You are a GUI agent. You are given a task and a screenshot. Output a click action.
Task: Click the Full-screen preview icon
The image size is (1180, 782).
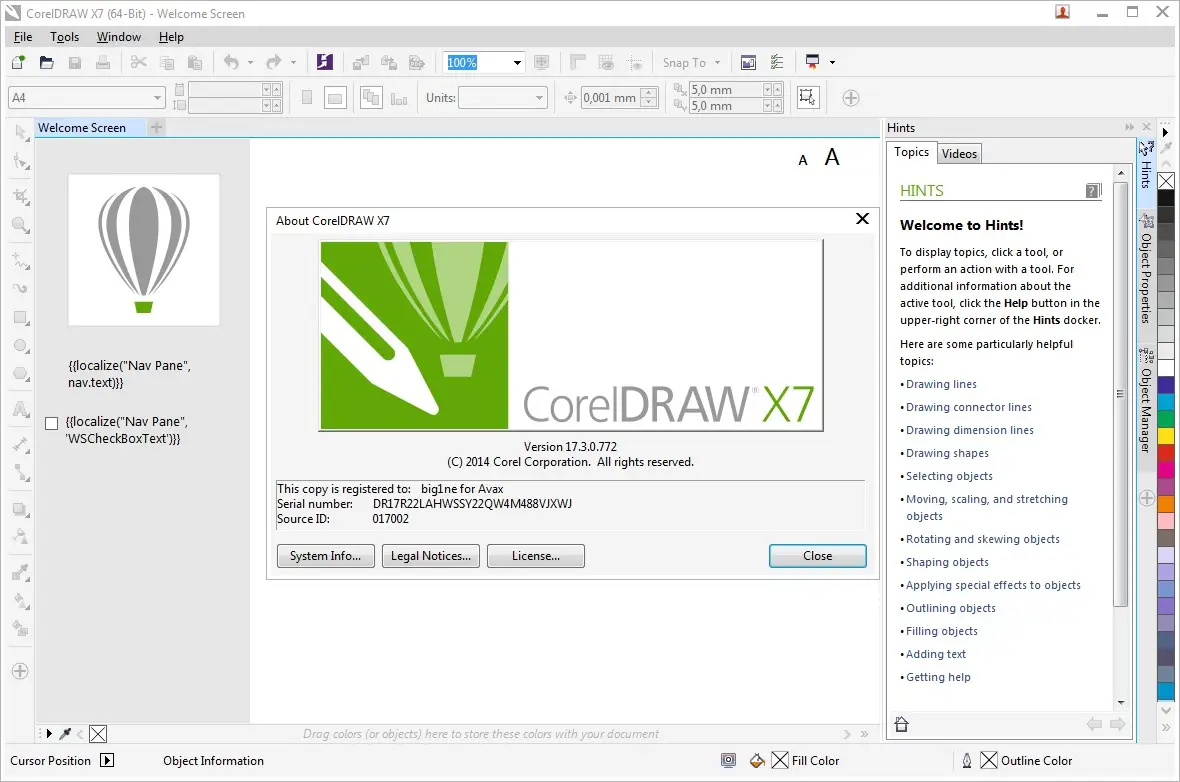[x=541, y=62]
